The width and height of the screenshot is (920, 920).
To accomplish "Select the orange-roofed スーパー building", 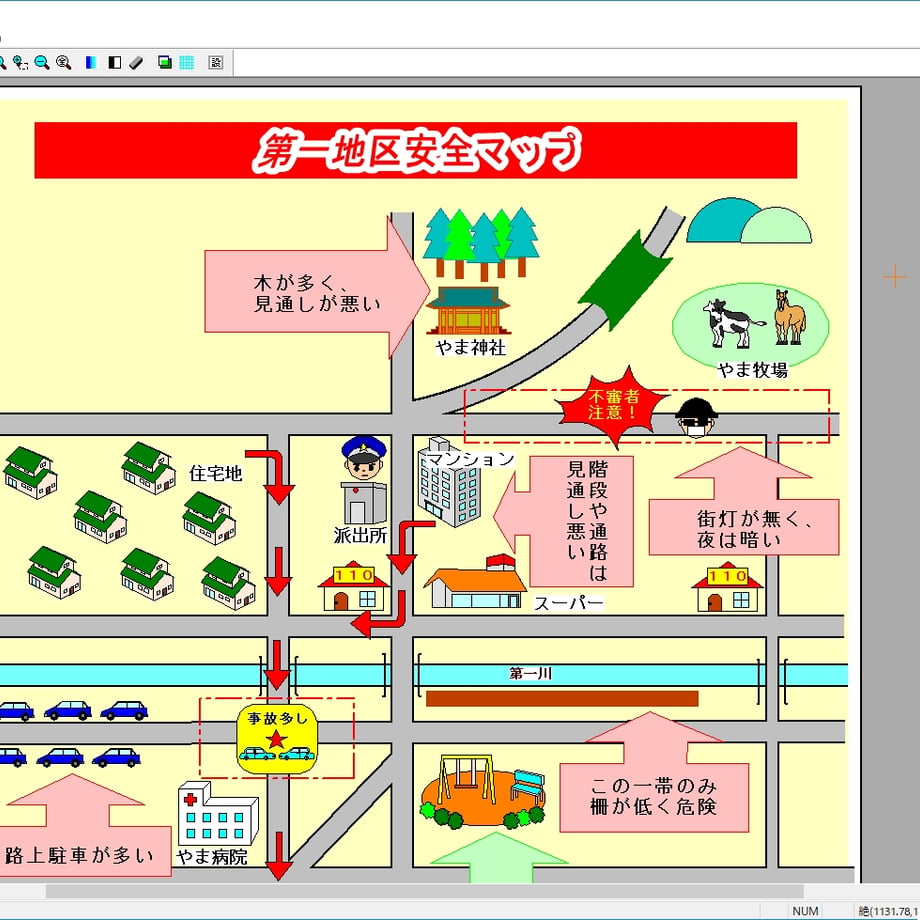I will (475, 580).
